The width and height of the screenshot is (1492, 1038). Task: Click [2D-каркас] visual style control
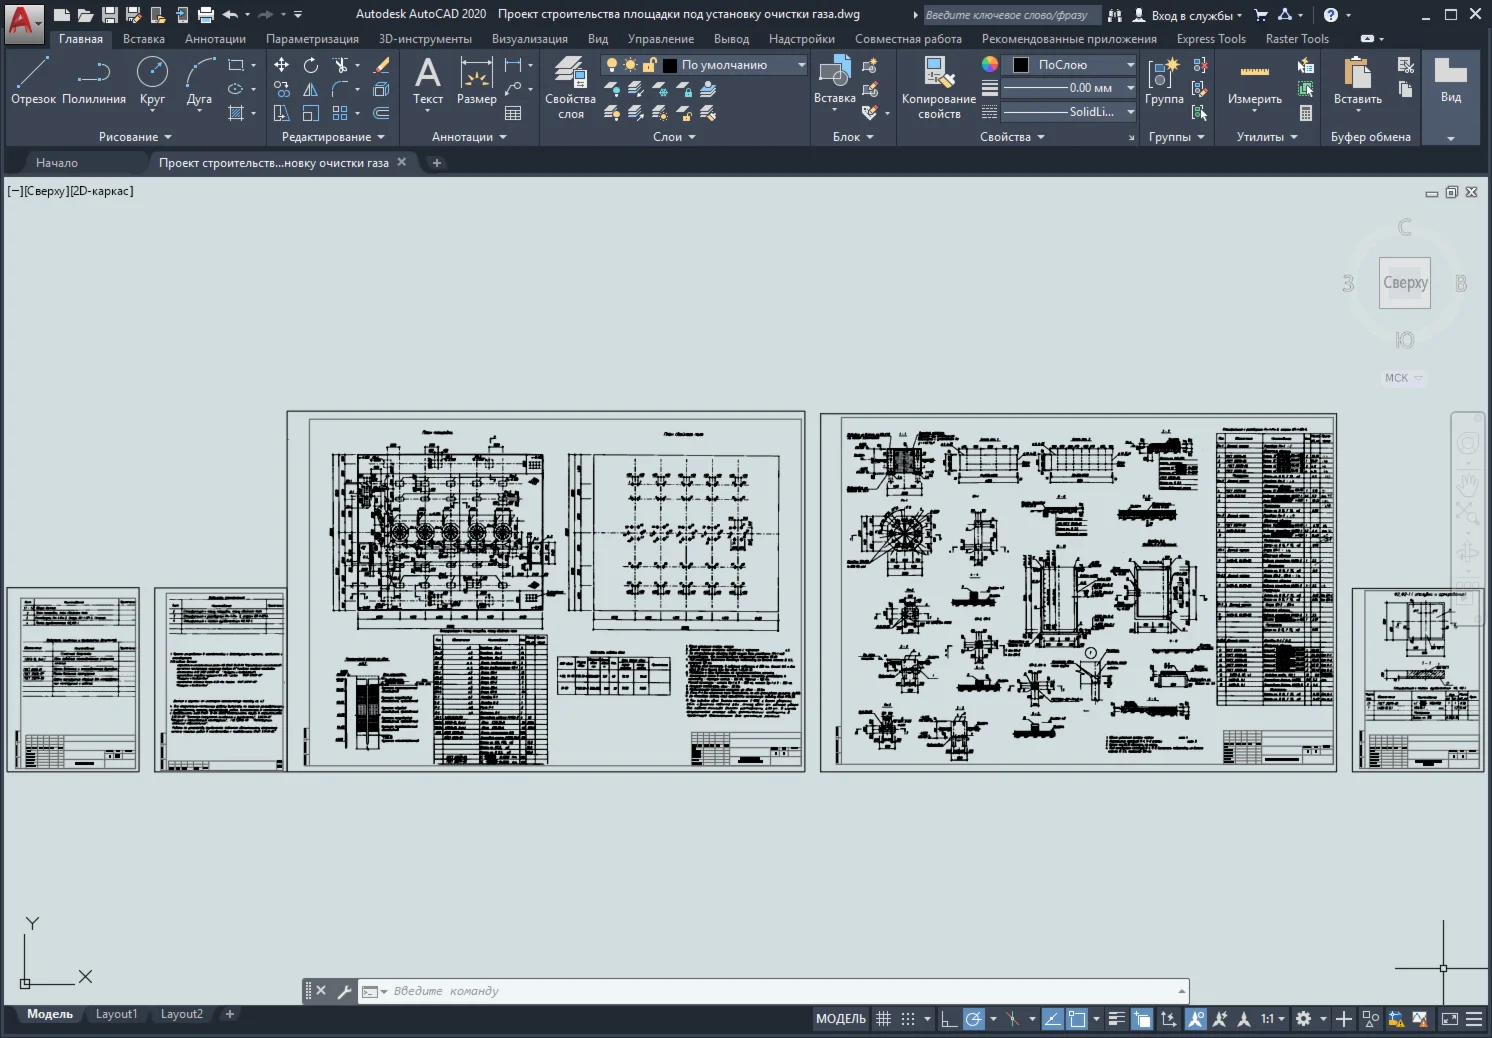click(101, 191)
